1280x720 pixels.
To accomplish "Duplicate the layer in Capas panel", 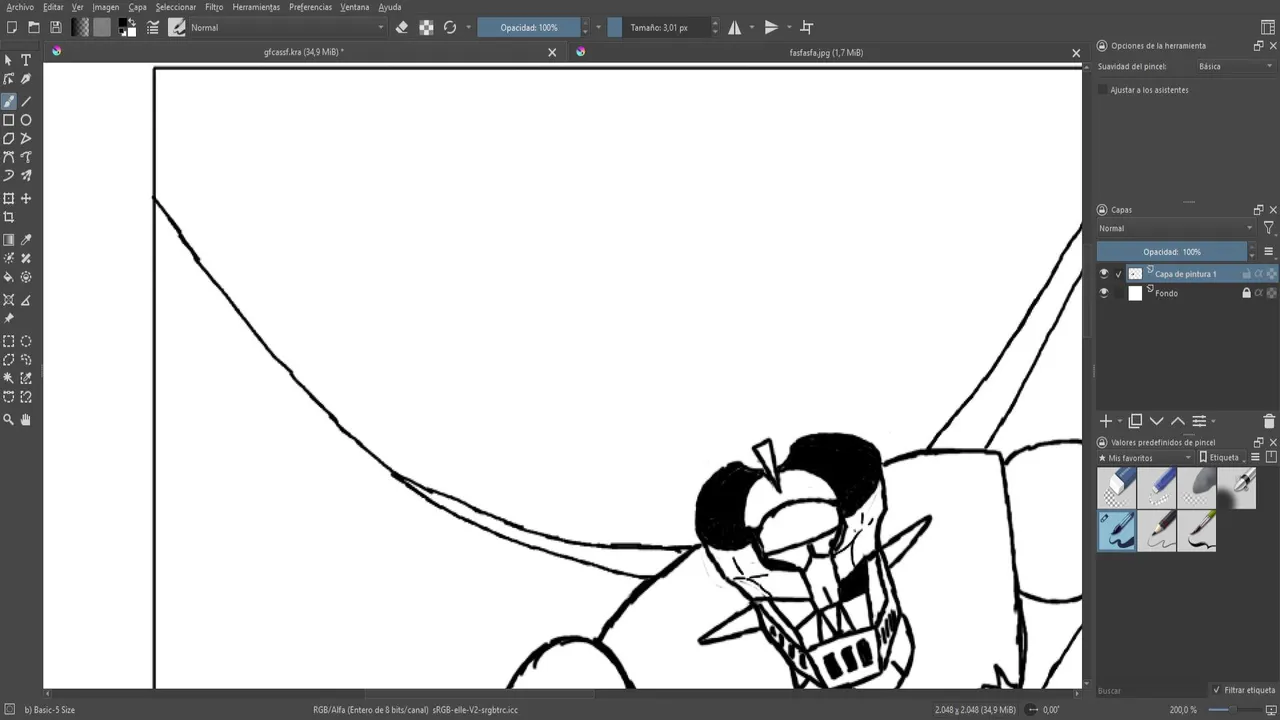I will coord(1135,421).
